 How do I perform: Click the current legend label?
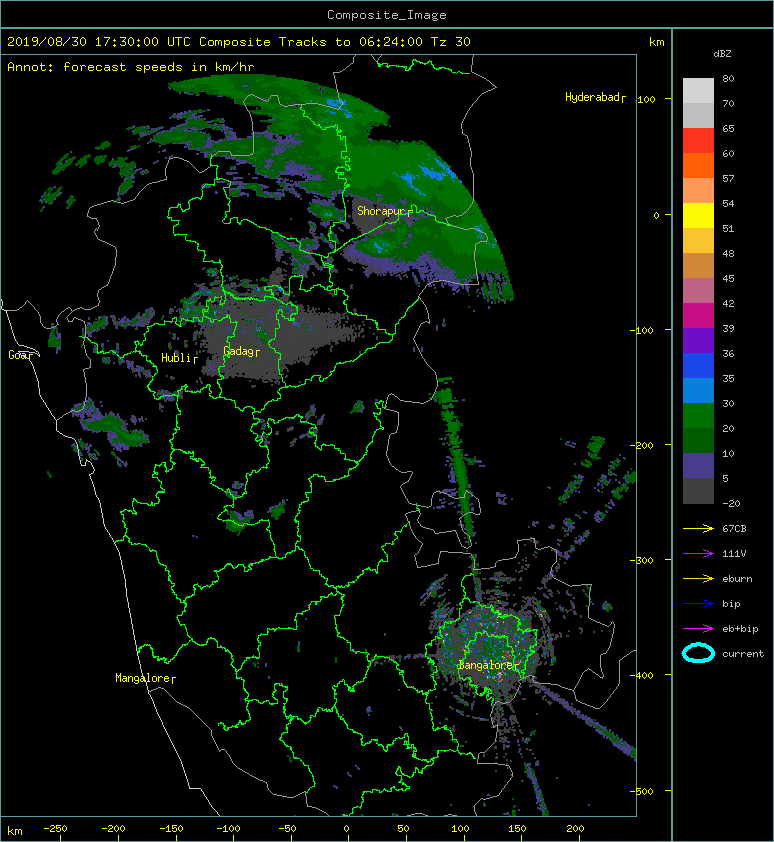(743, 654)
